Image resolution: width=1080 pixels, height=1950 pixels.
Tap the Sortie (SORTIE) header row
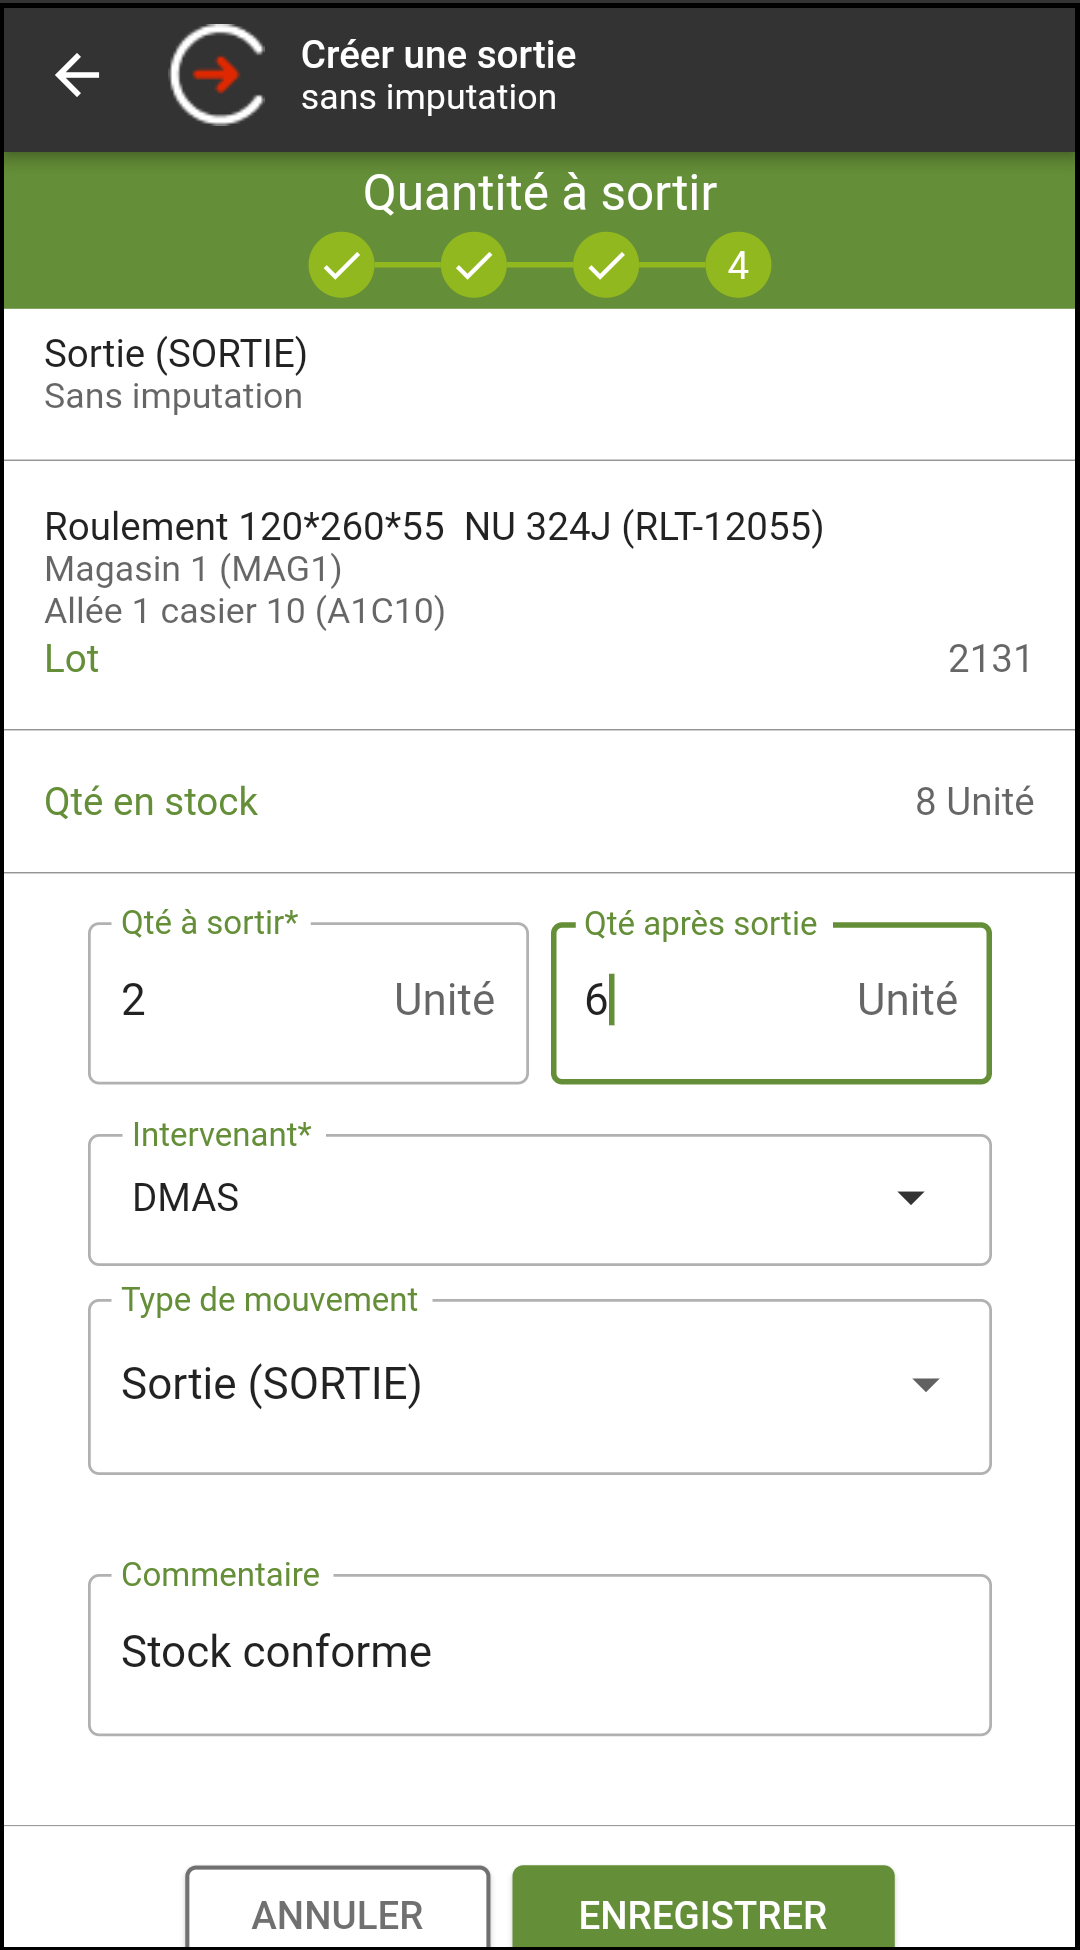pos(540,384)
